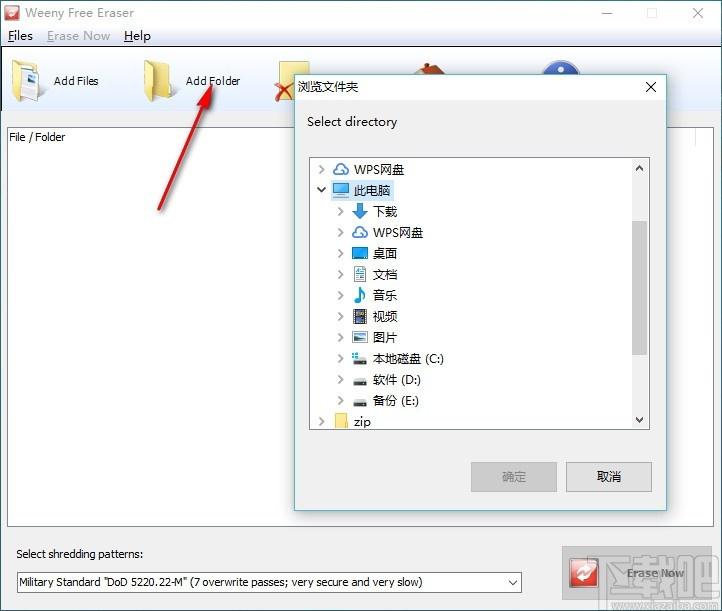
Task: Click the Add Folder folder icon
Action: coord(158,81)
